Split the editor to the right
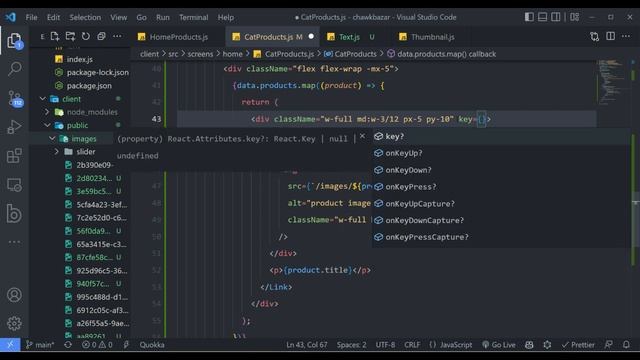Viewport: 640px width, 360px height. (x=610, y=36)
